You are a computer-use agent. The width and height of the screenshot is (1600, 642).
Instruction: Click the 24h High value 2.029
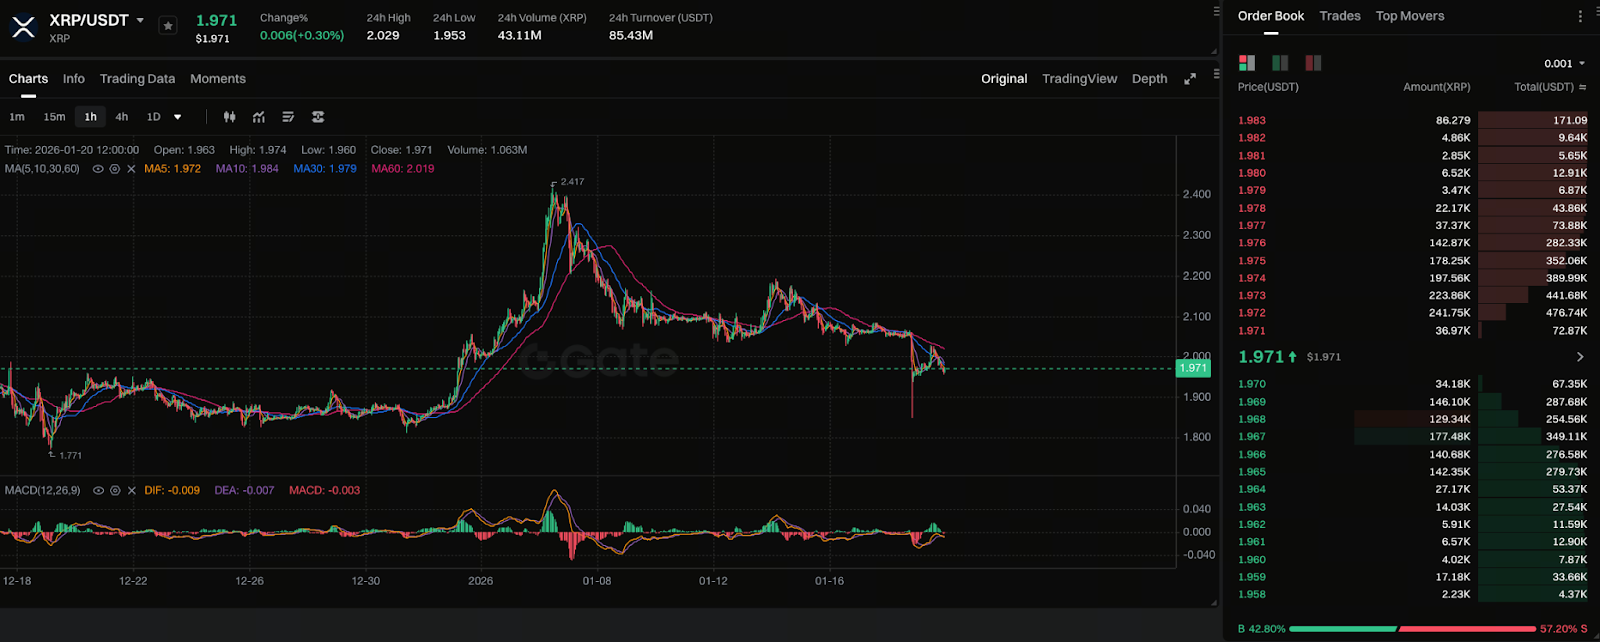tap(383, 35)
